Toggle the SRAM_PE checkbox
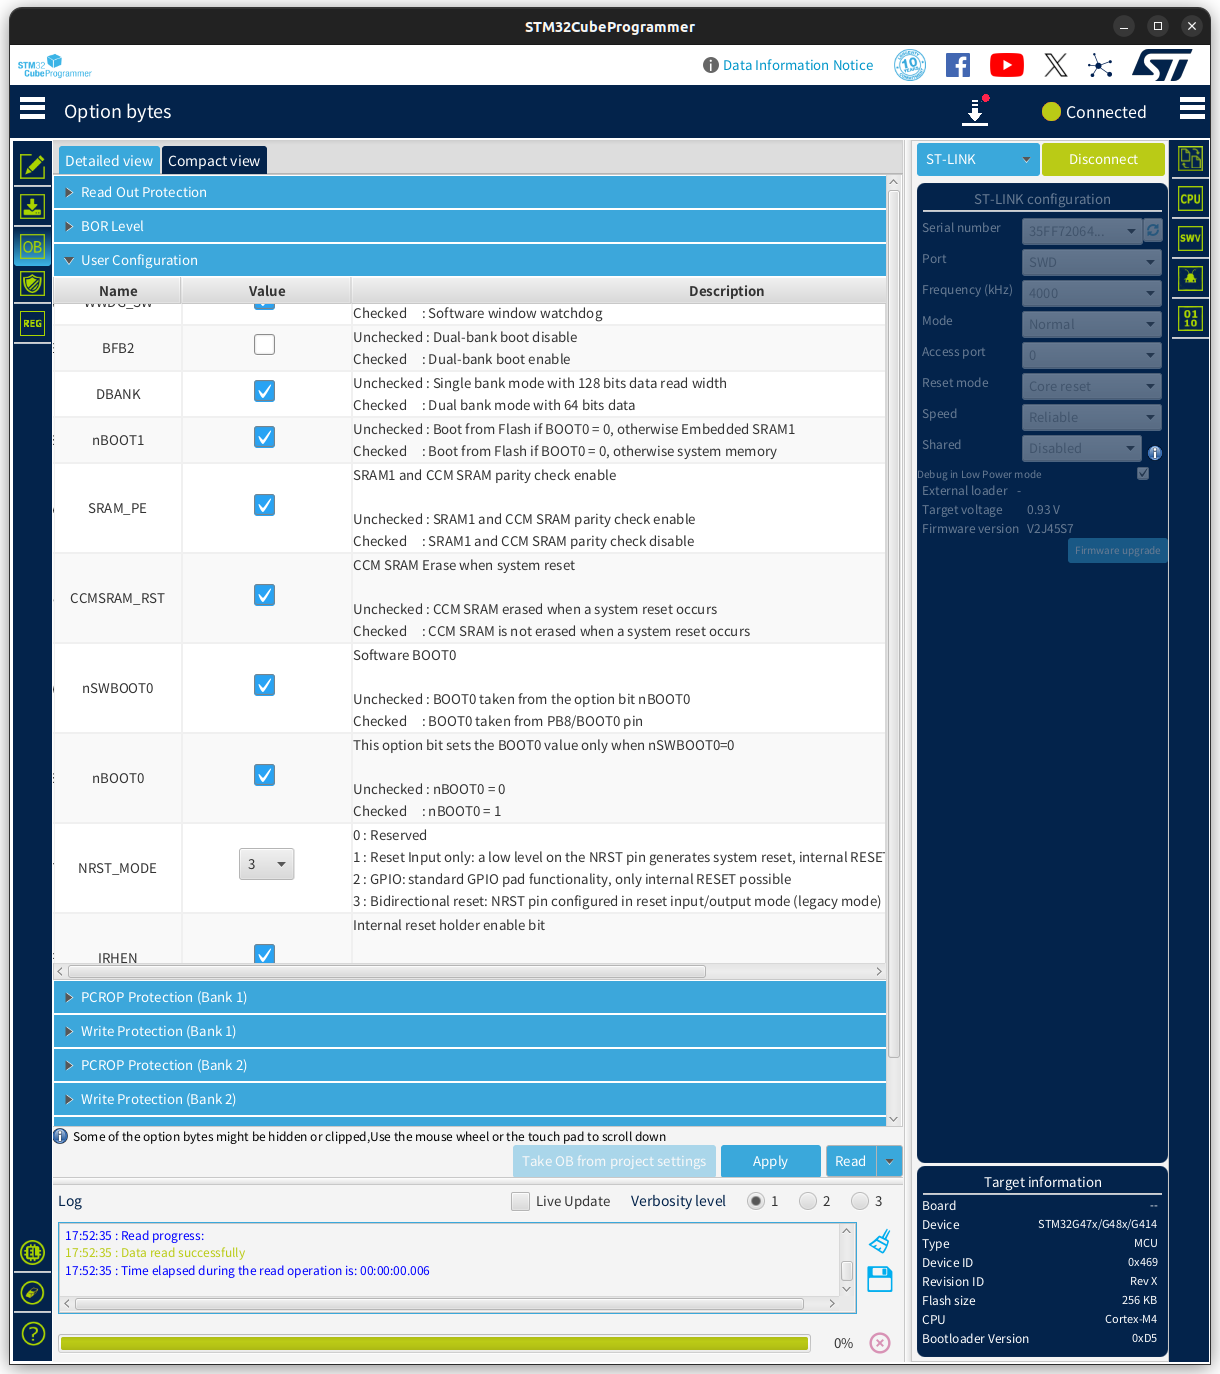This screenshot has height=1374, width=1220. click(264, 505)
